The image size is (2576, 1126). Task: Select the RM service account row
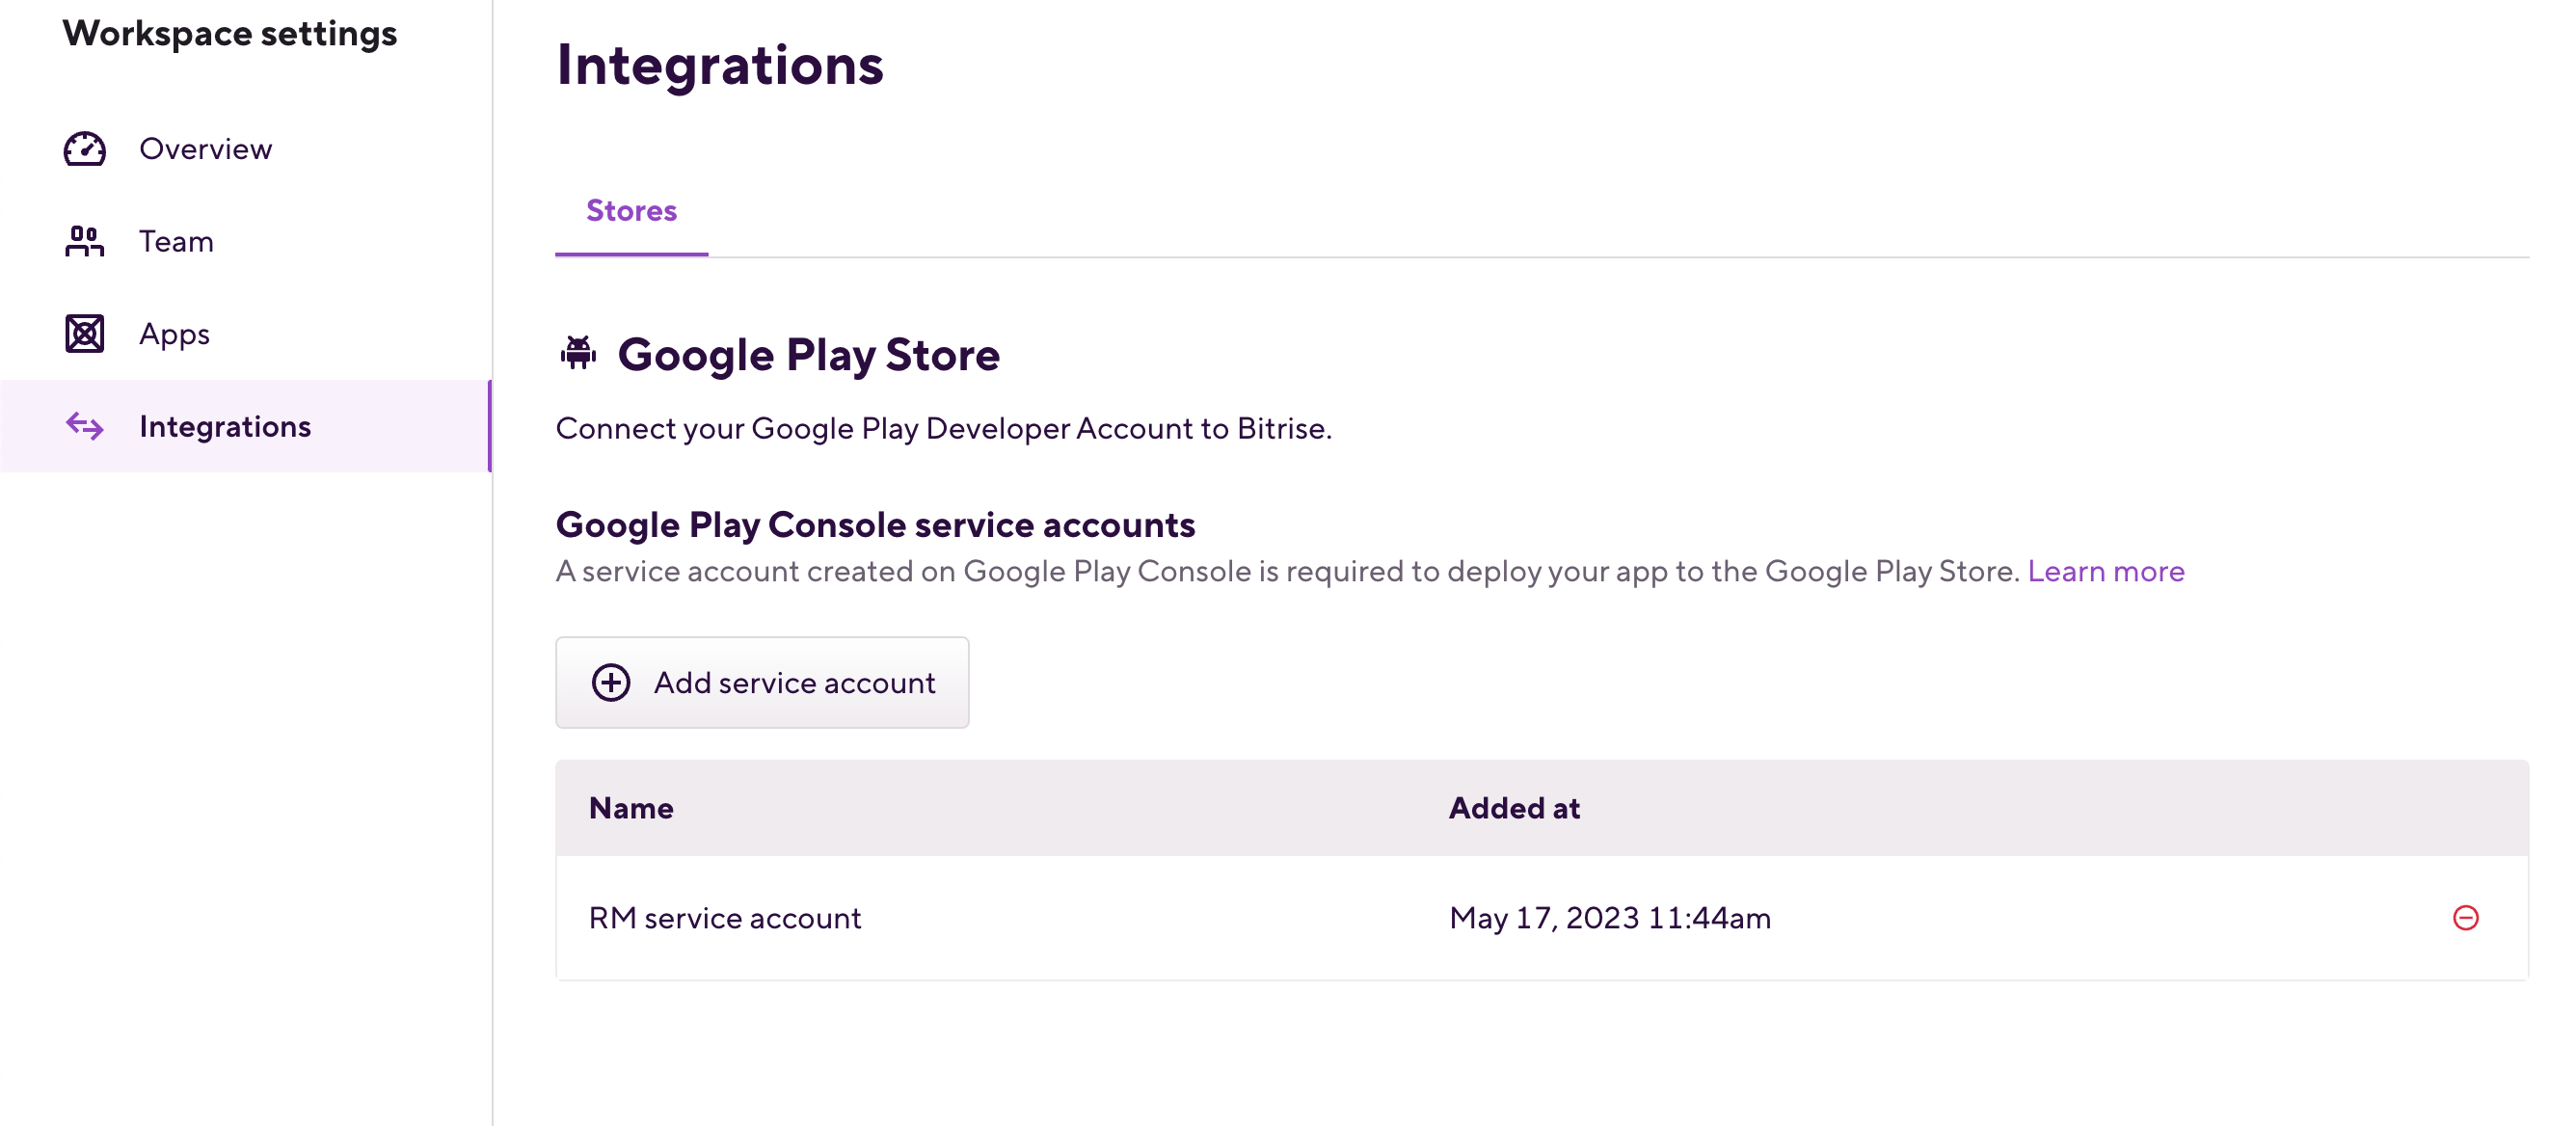[725, 917]
